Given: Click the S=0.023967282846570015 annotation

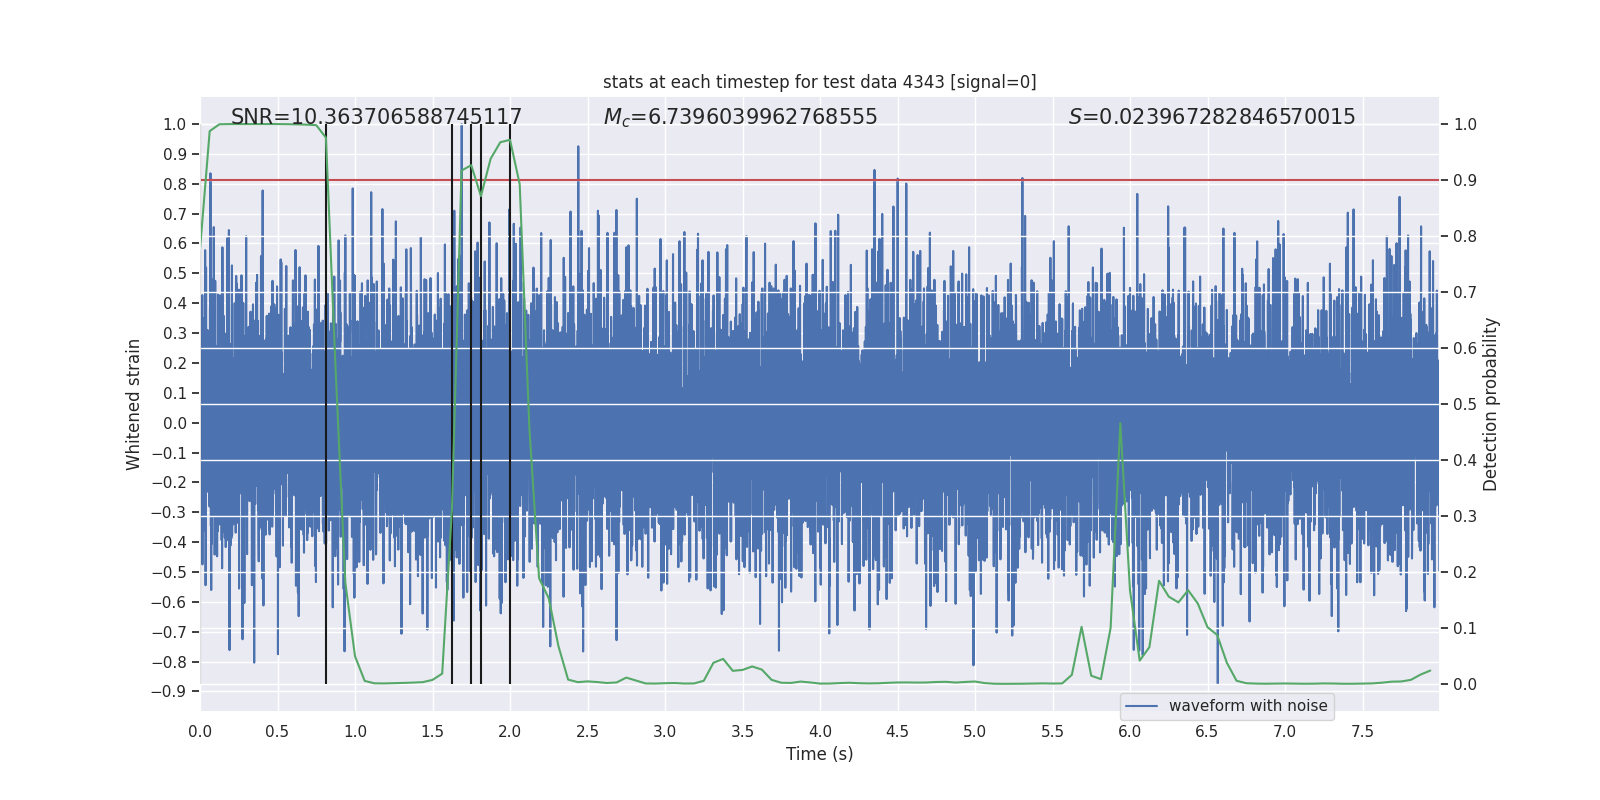Looking at the screenshot, I should 1212,117.
